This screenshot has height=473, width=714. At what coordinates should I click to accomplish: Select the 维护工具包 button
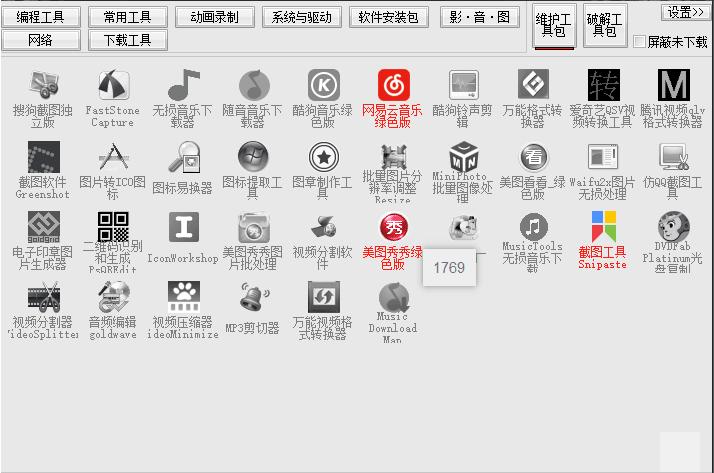point(554,25)
